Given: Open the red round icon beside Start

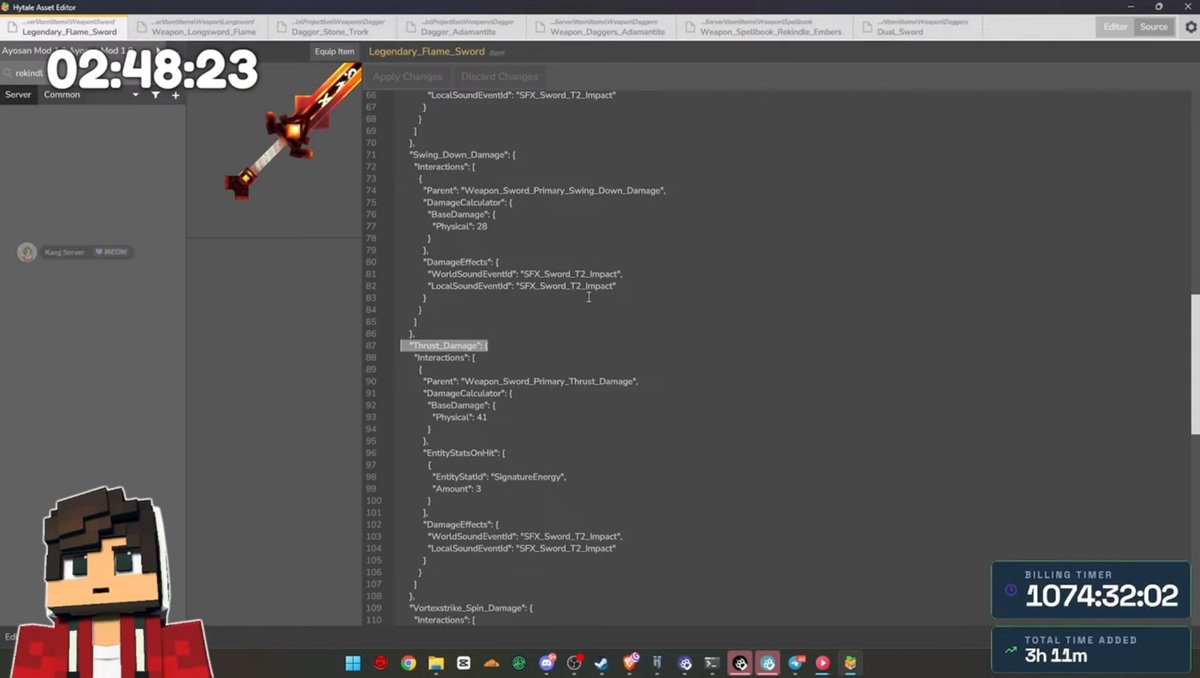Looking at the screenshot, I should click(381, 662).
